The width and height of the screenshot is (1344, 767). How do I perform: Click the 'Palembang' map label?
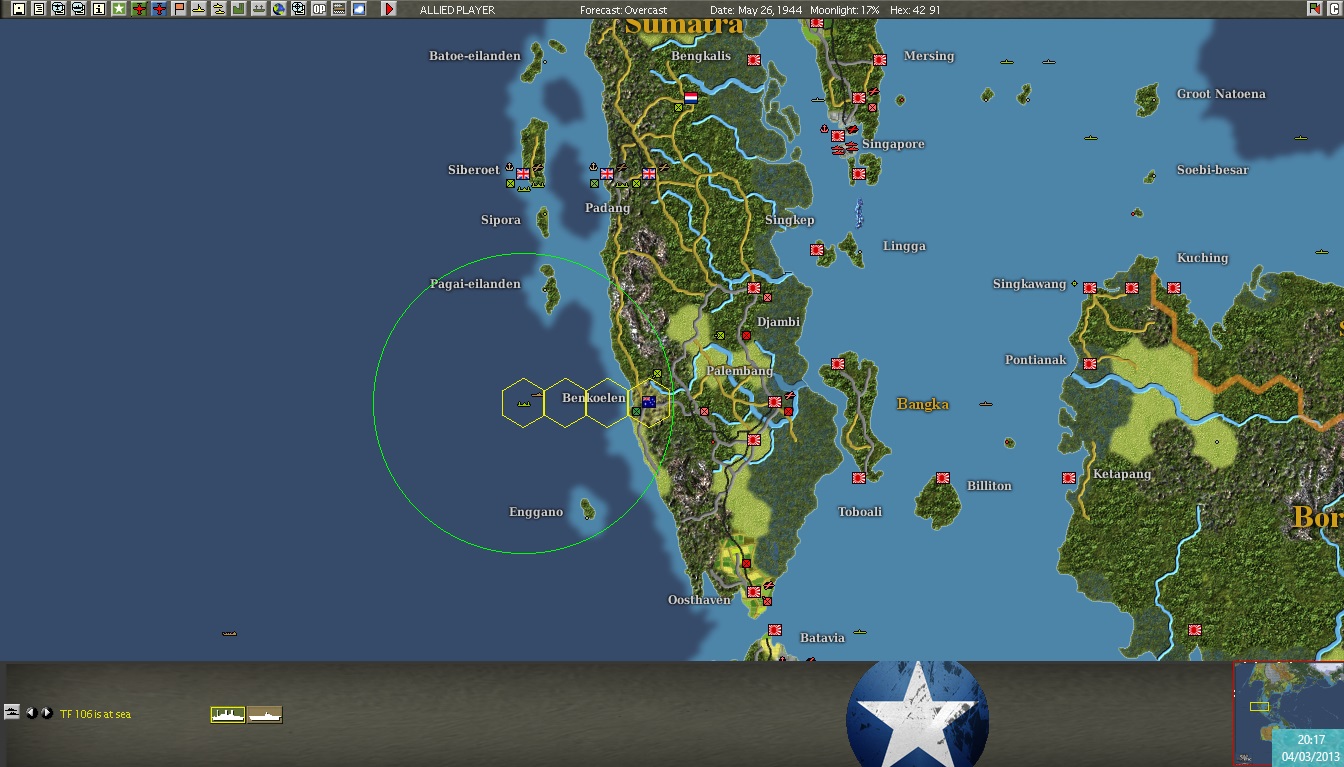pyautogui.click(x=740, y=371)
